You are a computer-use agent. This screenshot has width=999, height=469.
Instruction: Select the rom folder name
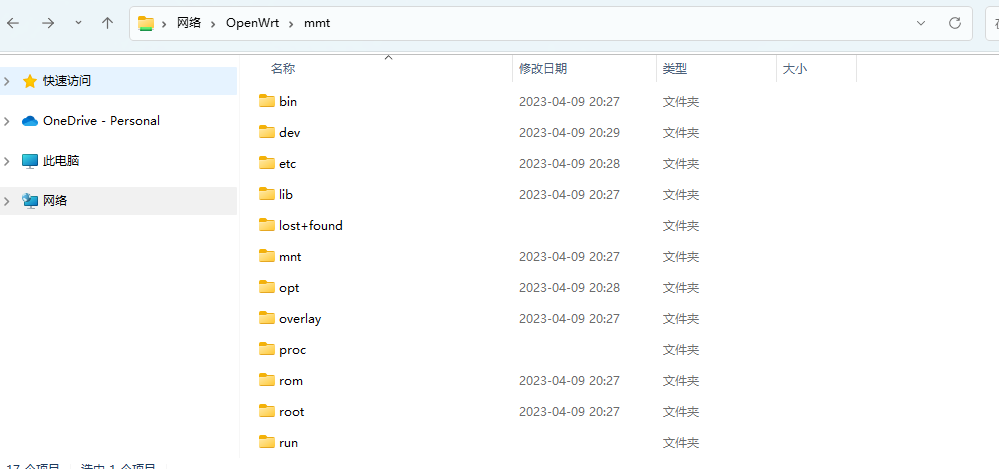pos(291,381)
